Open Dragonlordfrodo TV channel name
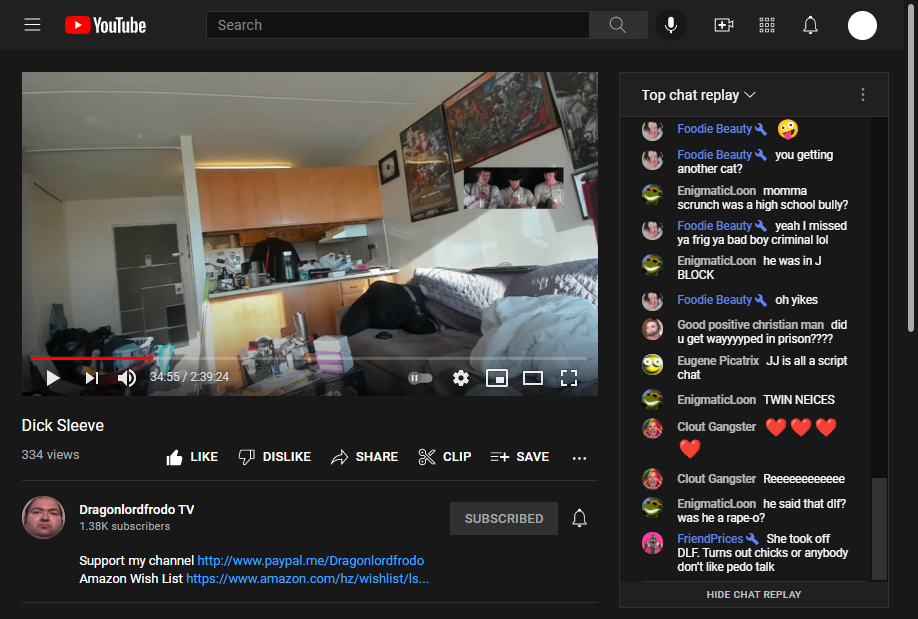Viewport: 918px width, 619px height. 136,509
